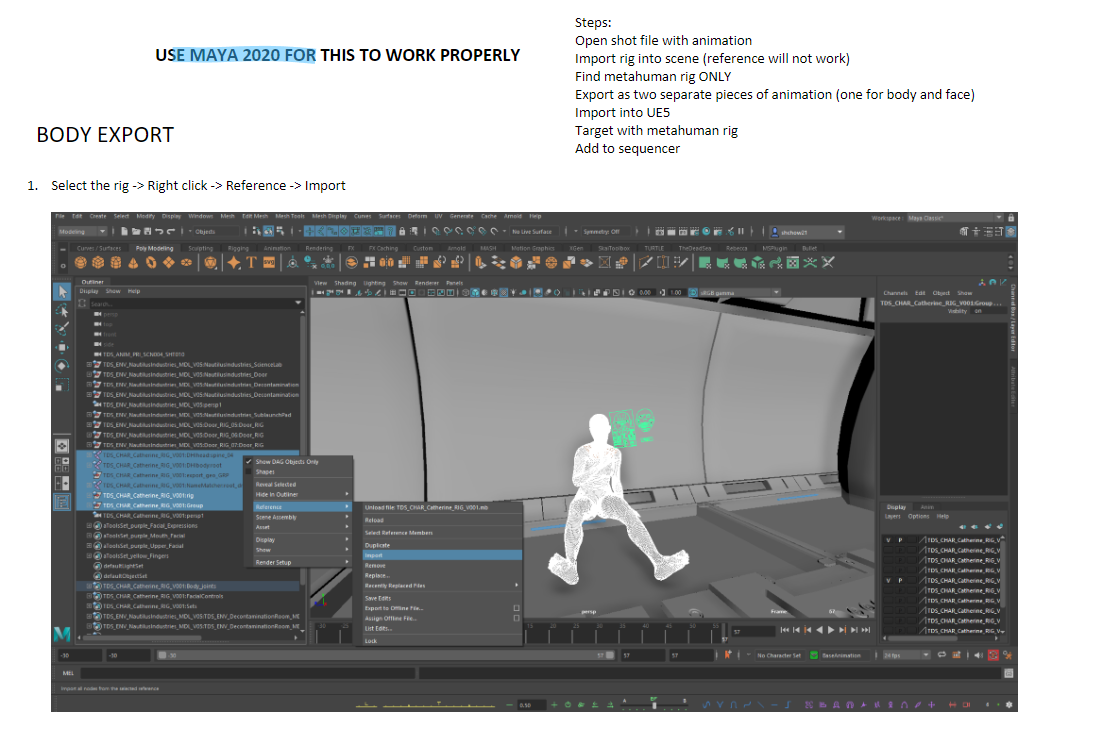The image size is (1117, 742).
Task: Create polygon Type text with T icon
Action: click(251, 263)
